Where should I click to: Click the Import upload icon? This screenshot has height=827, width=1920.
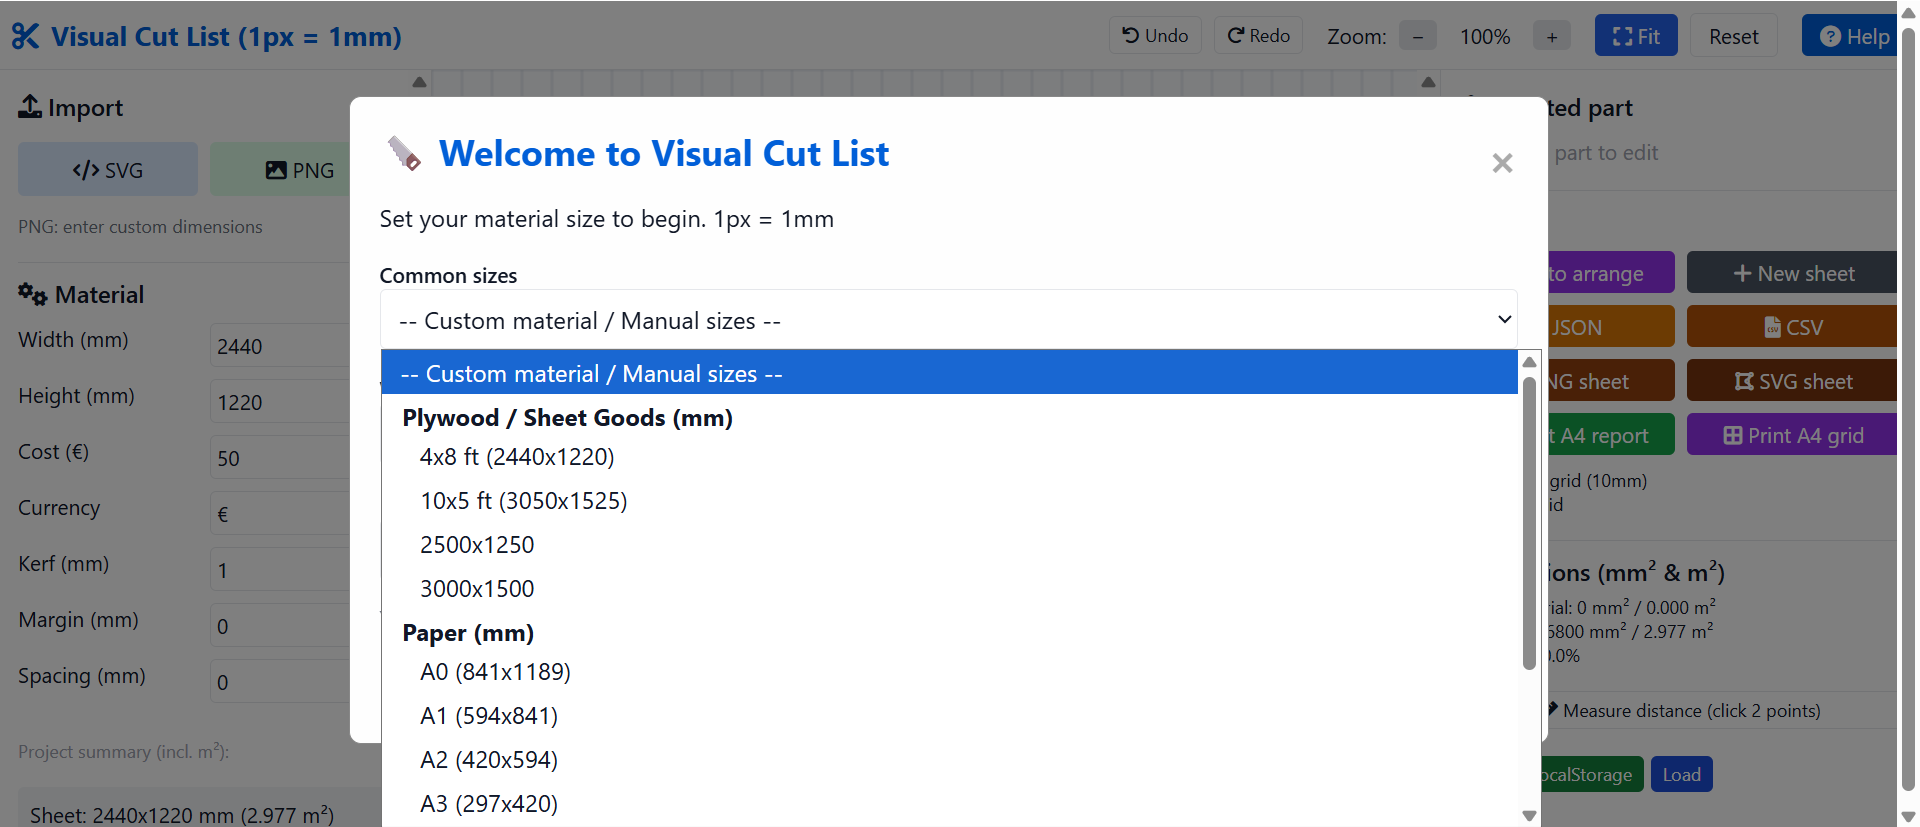(30, 106)
